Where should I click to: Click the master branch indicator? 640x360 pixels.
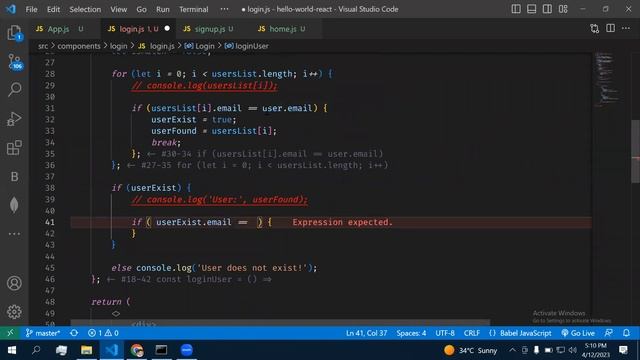tap(42, 333)
